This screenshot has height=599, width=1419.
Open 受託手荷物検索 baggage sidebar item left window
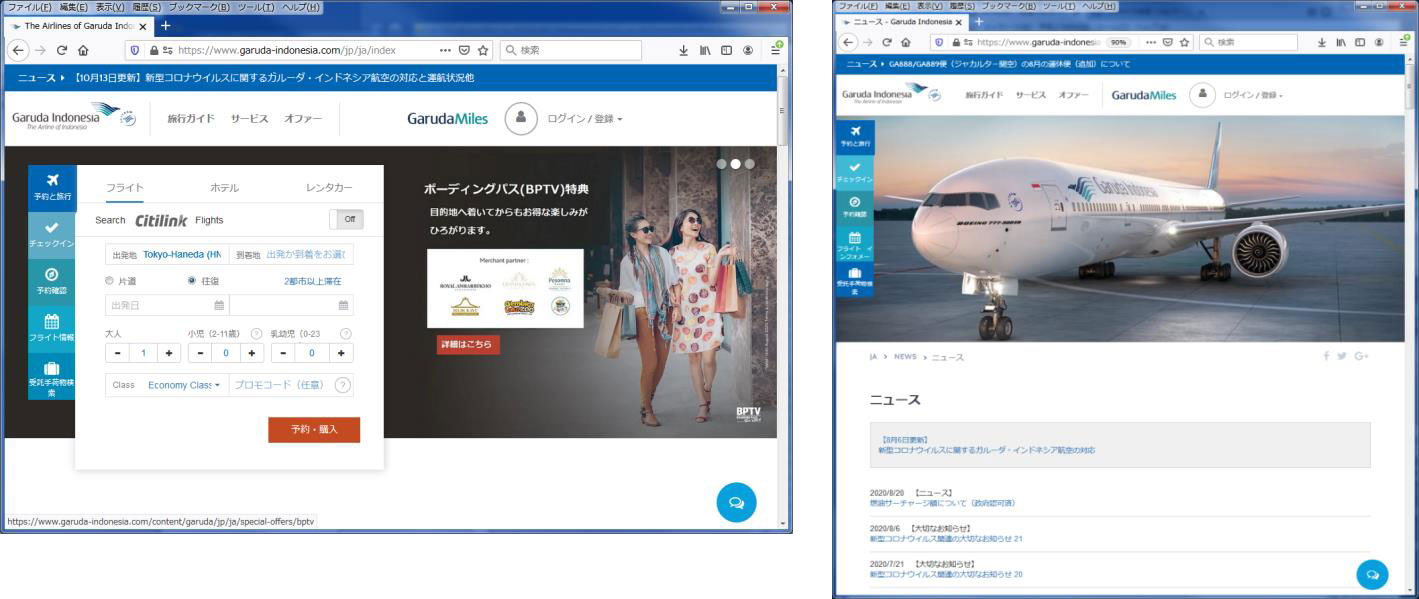pyautogui.click(x=52, y=376)
